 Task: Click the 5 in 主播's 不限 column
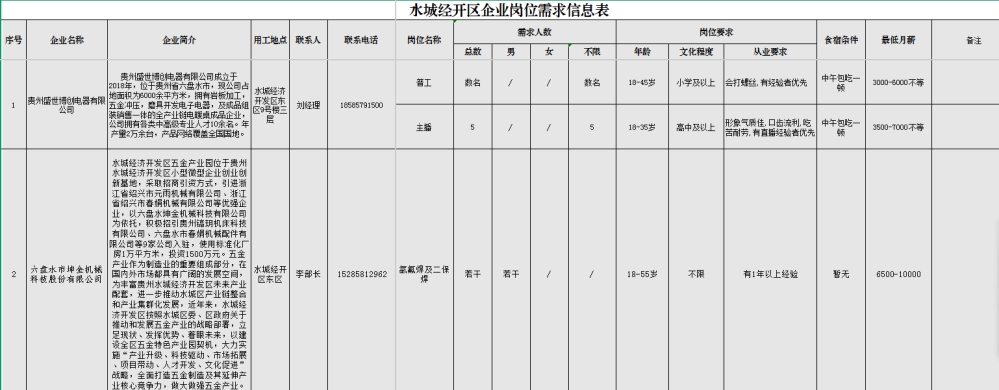pyautogui.click(x=592, y=127)
